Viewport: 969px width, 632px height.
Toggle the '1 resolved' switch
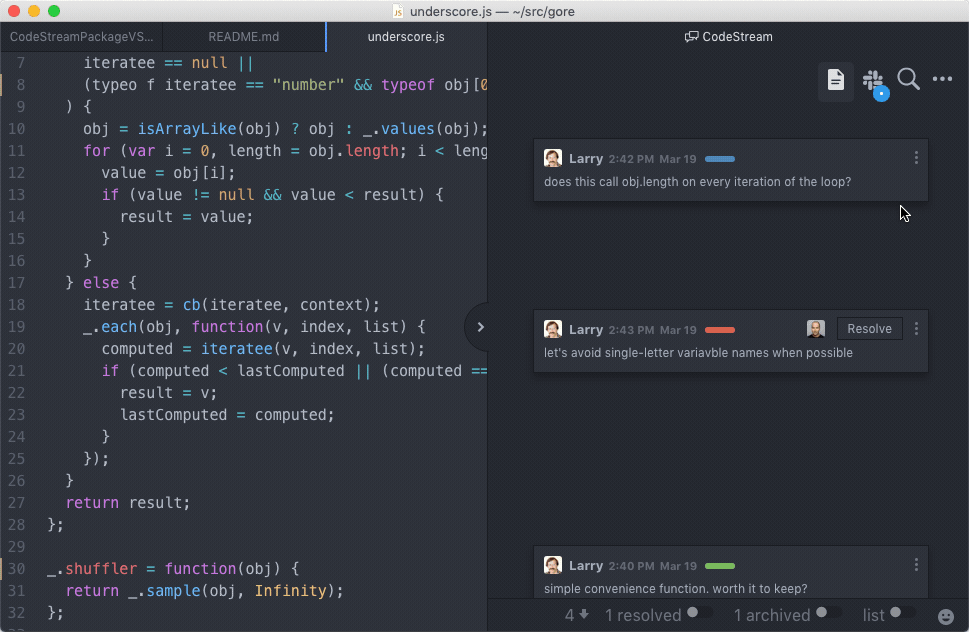pos(700,615)
